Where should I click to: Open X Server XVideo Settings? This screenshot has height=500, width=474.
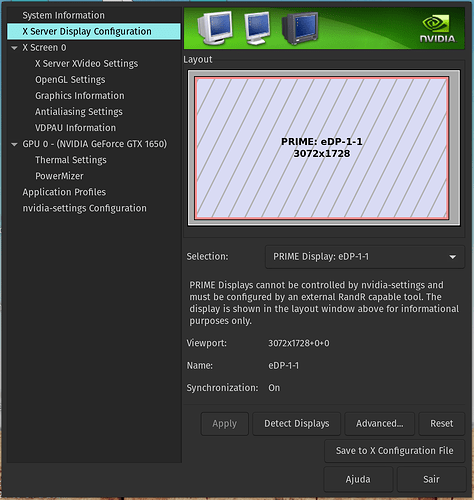pyautogui.click(x=86, y=63)
